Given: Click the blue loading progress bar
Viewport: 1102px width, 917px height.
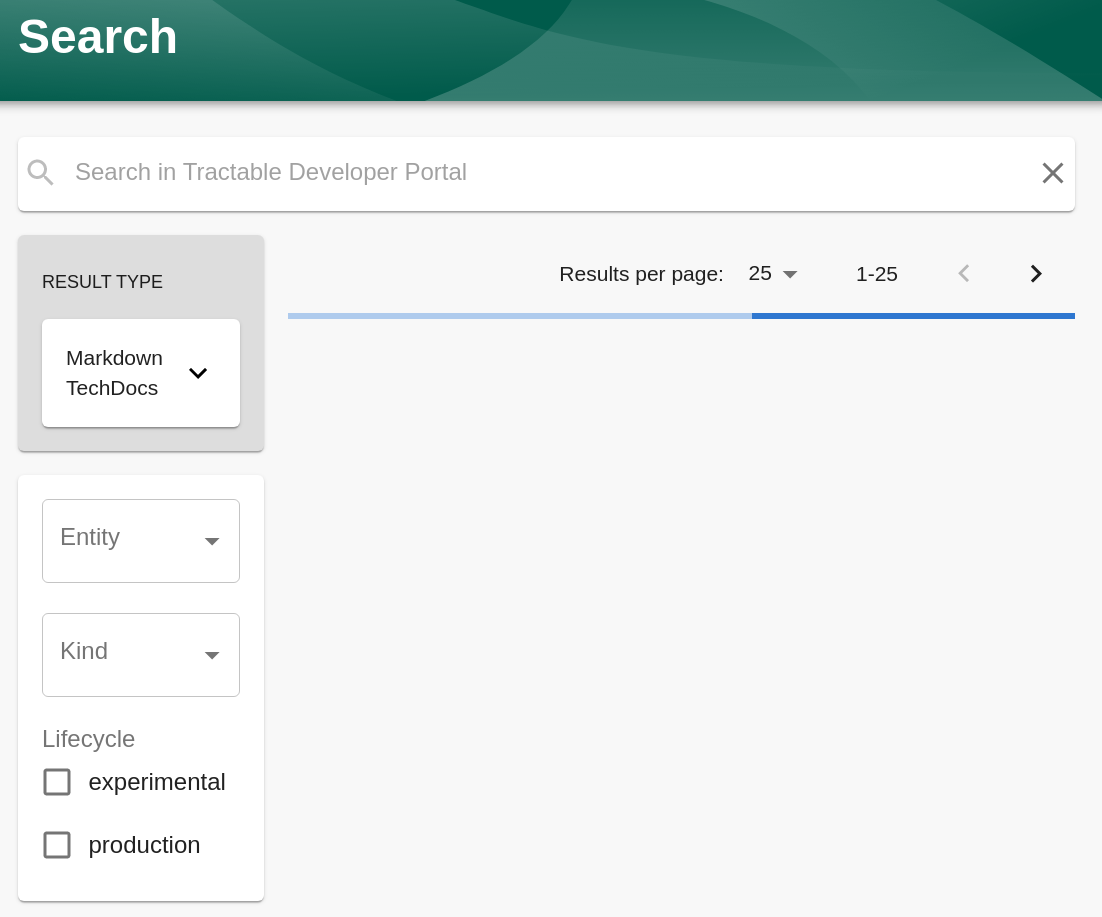Looking at the screenshot, I should pyautogui.click(x=913, y=316).
